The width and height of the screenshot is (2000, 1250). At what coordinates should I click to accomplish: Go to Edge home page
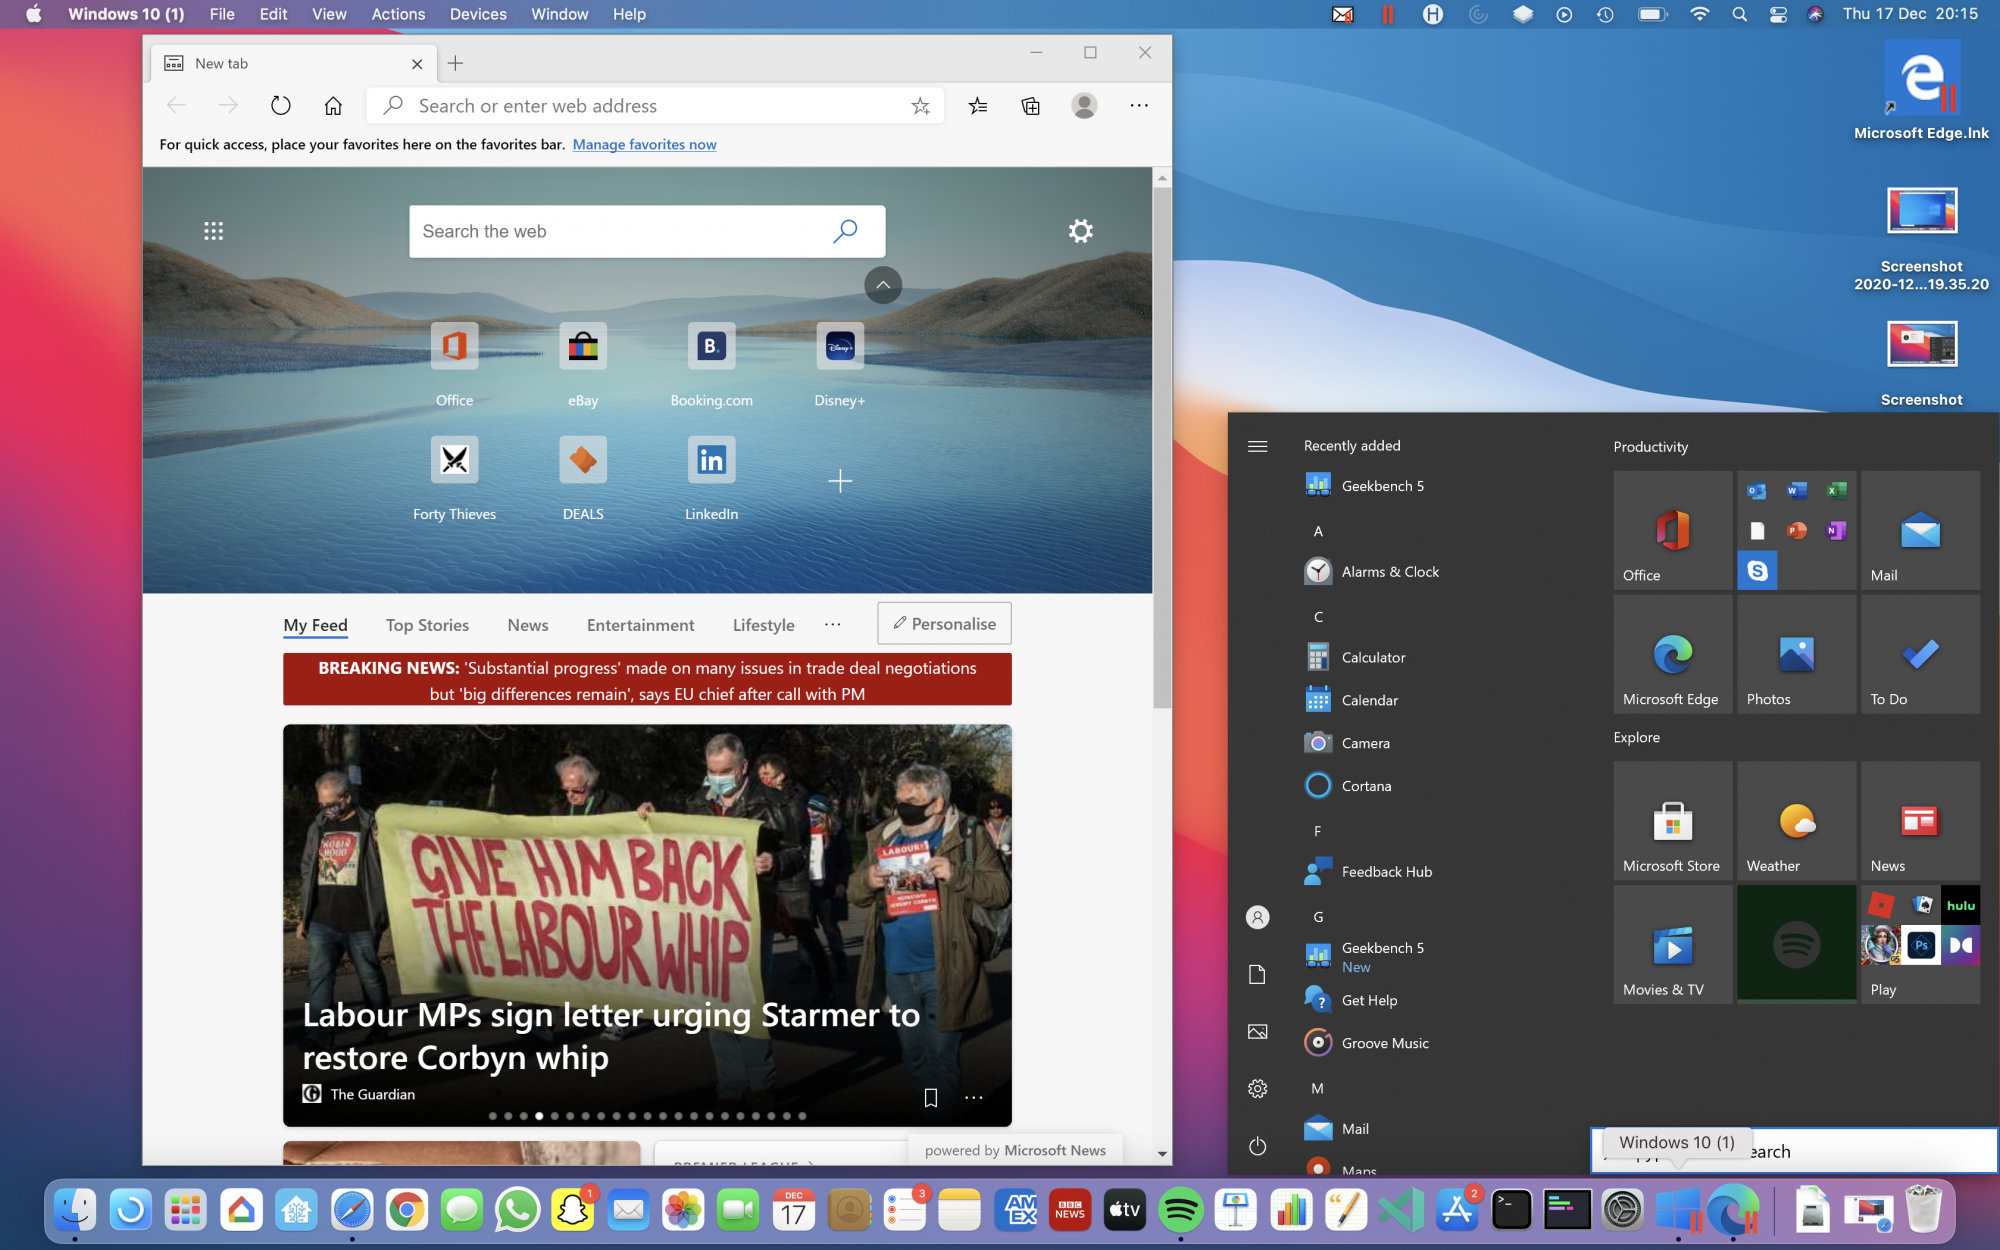[333, 106]
